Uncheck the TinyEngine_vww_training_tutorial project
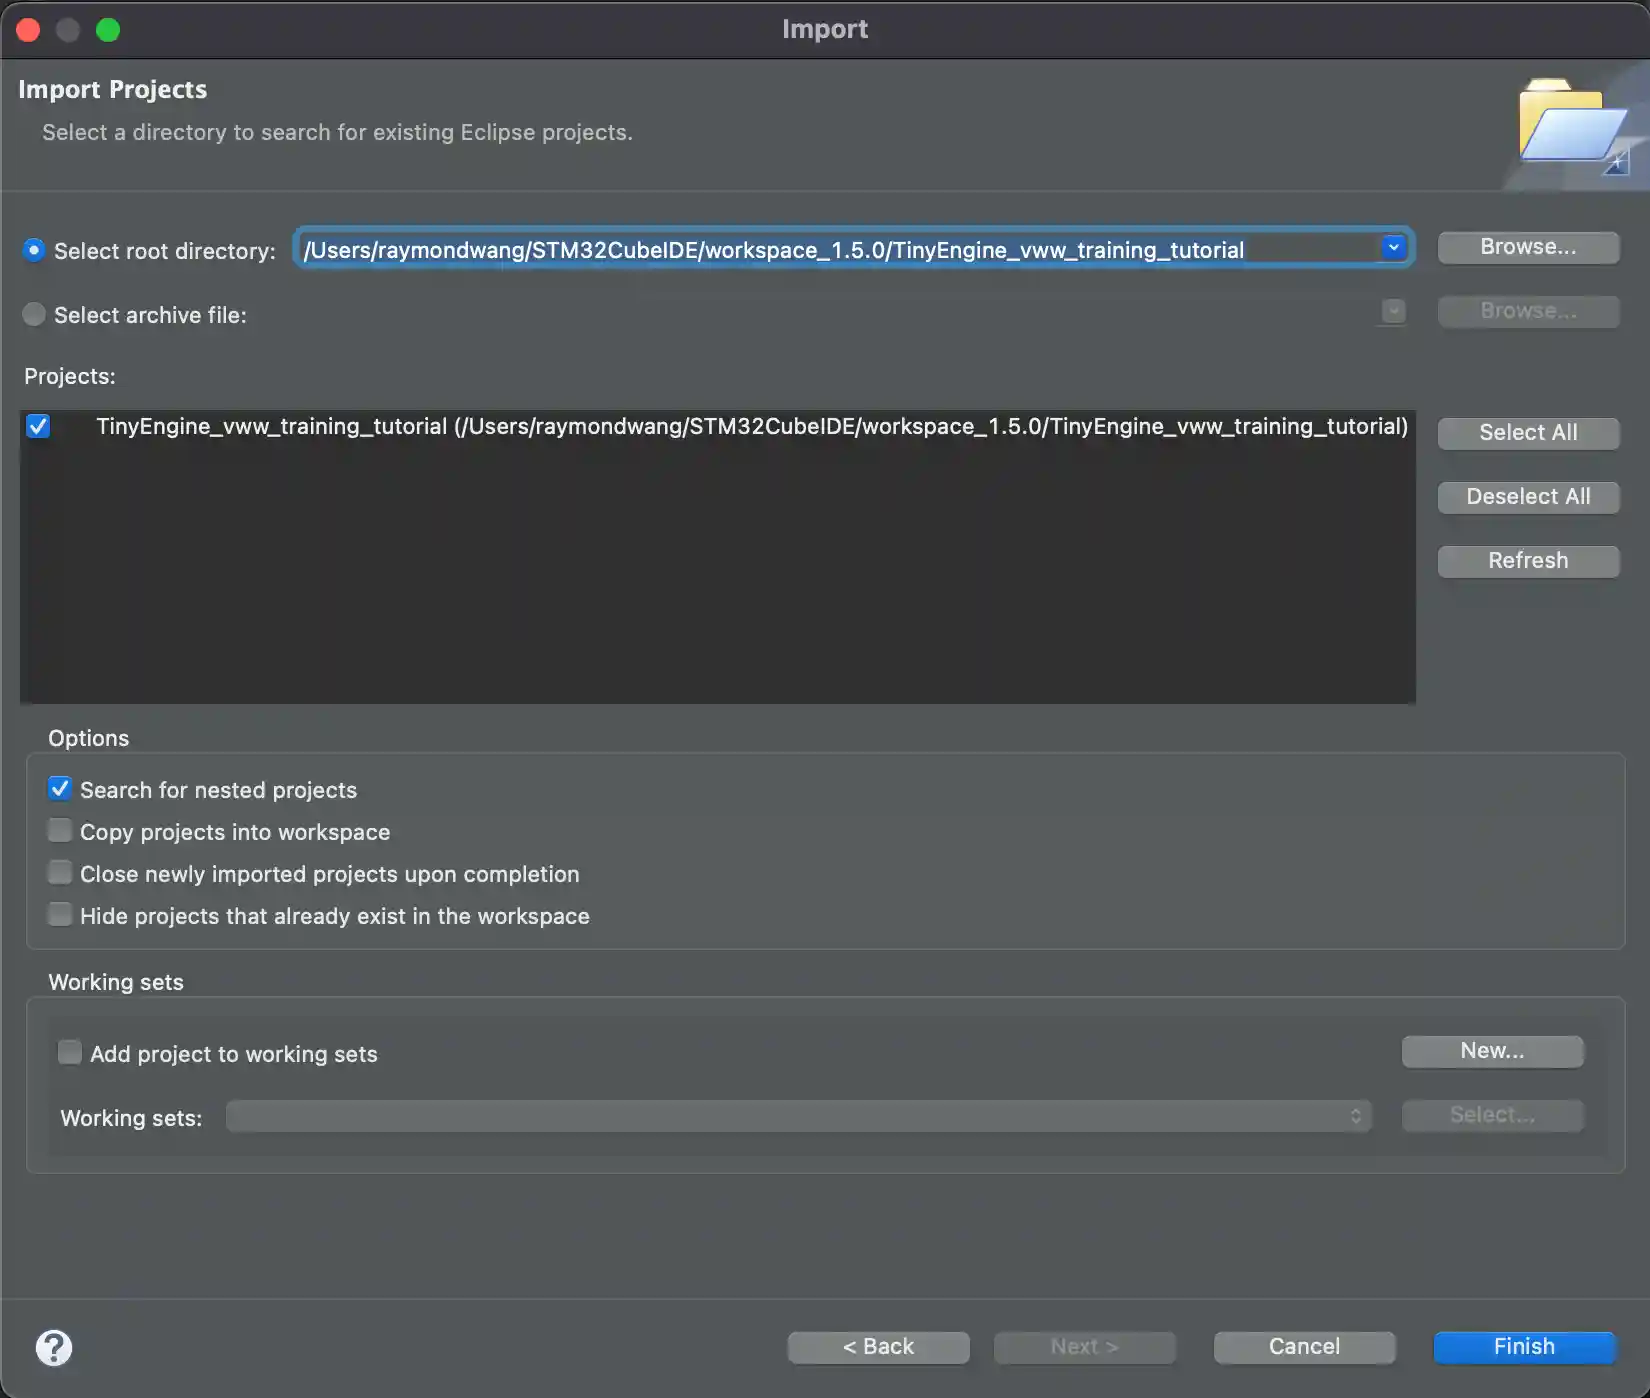 [38, 426]
